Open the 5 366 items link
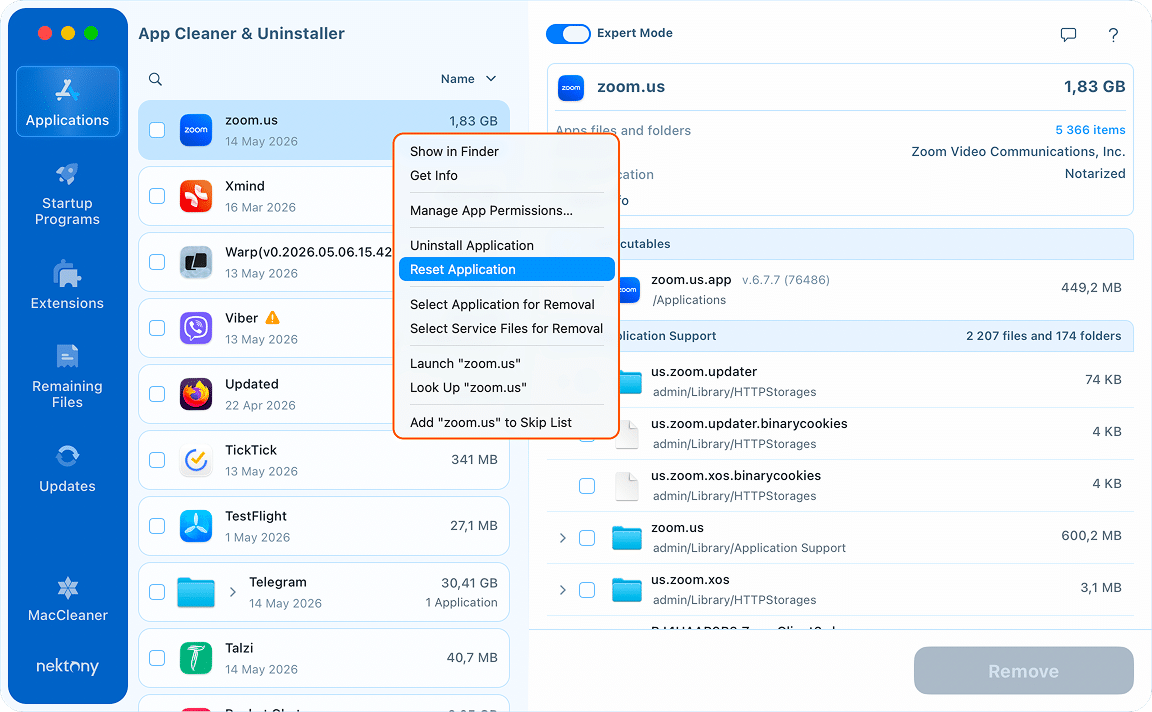Image resolution: width=1152 pixels, height=712 pixels. point(1090,130)
